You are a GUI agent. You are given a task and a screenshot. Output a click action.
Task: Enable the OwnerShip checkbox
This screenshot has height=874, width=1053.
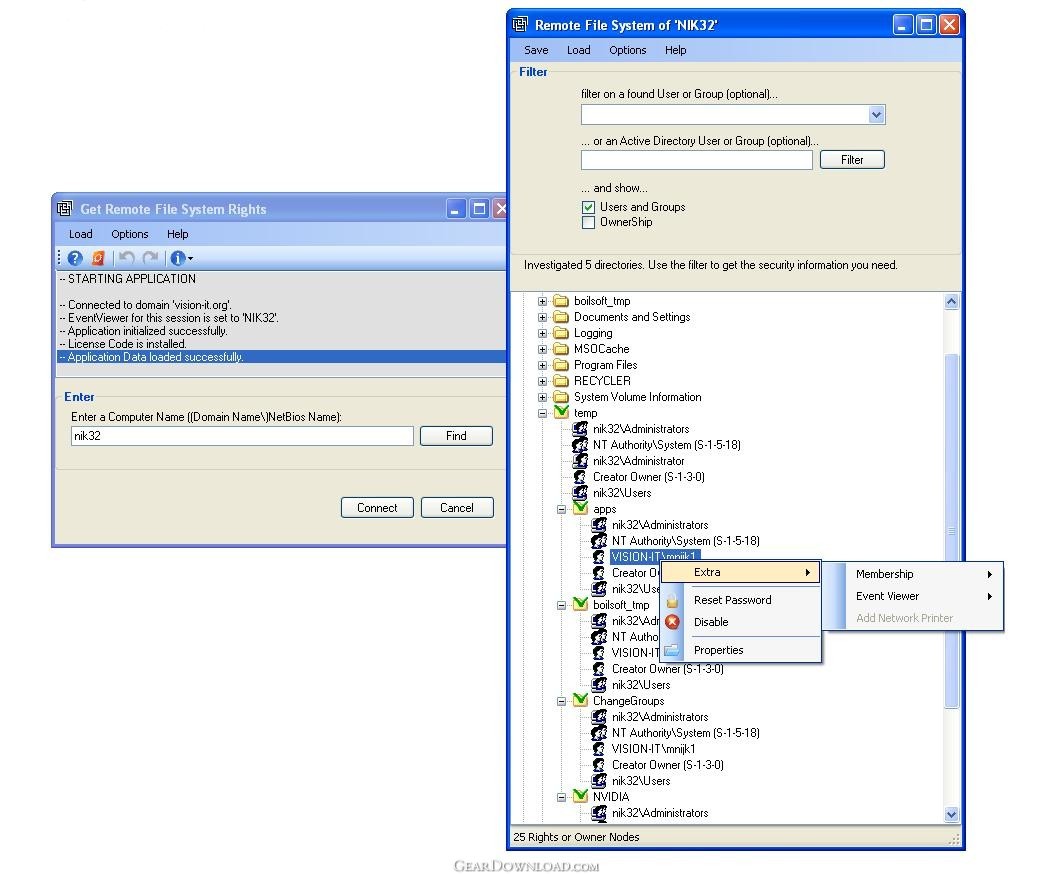click(x=588, y=222)
